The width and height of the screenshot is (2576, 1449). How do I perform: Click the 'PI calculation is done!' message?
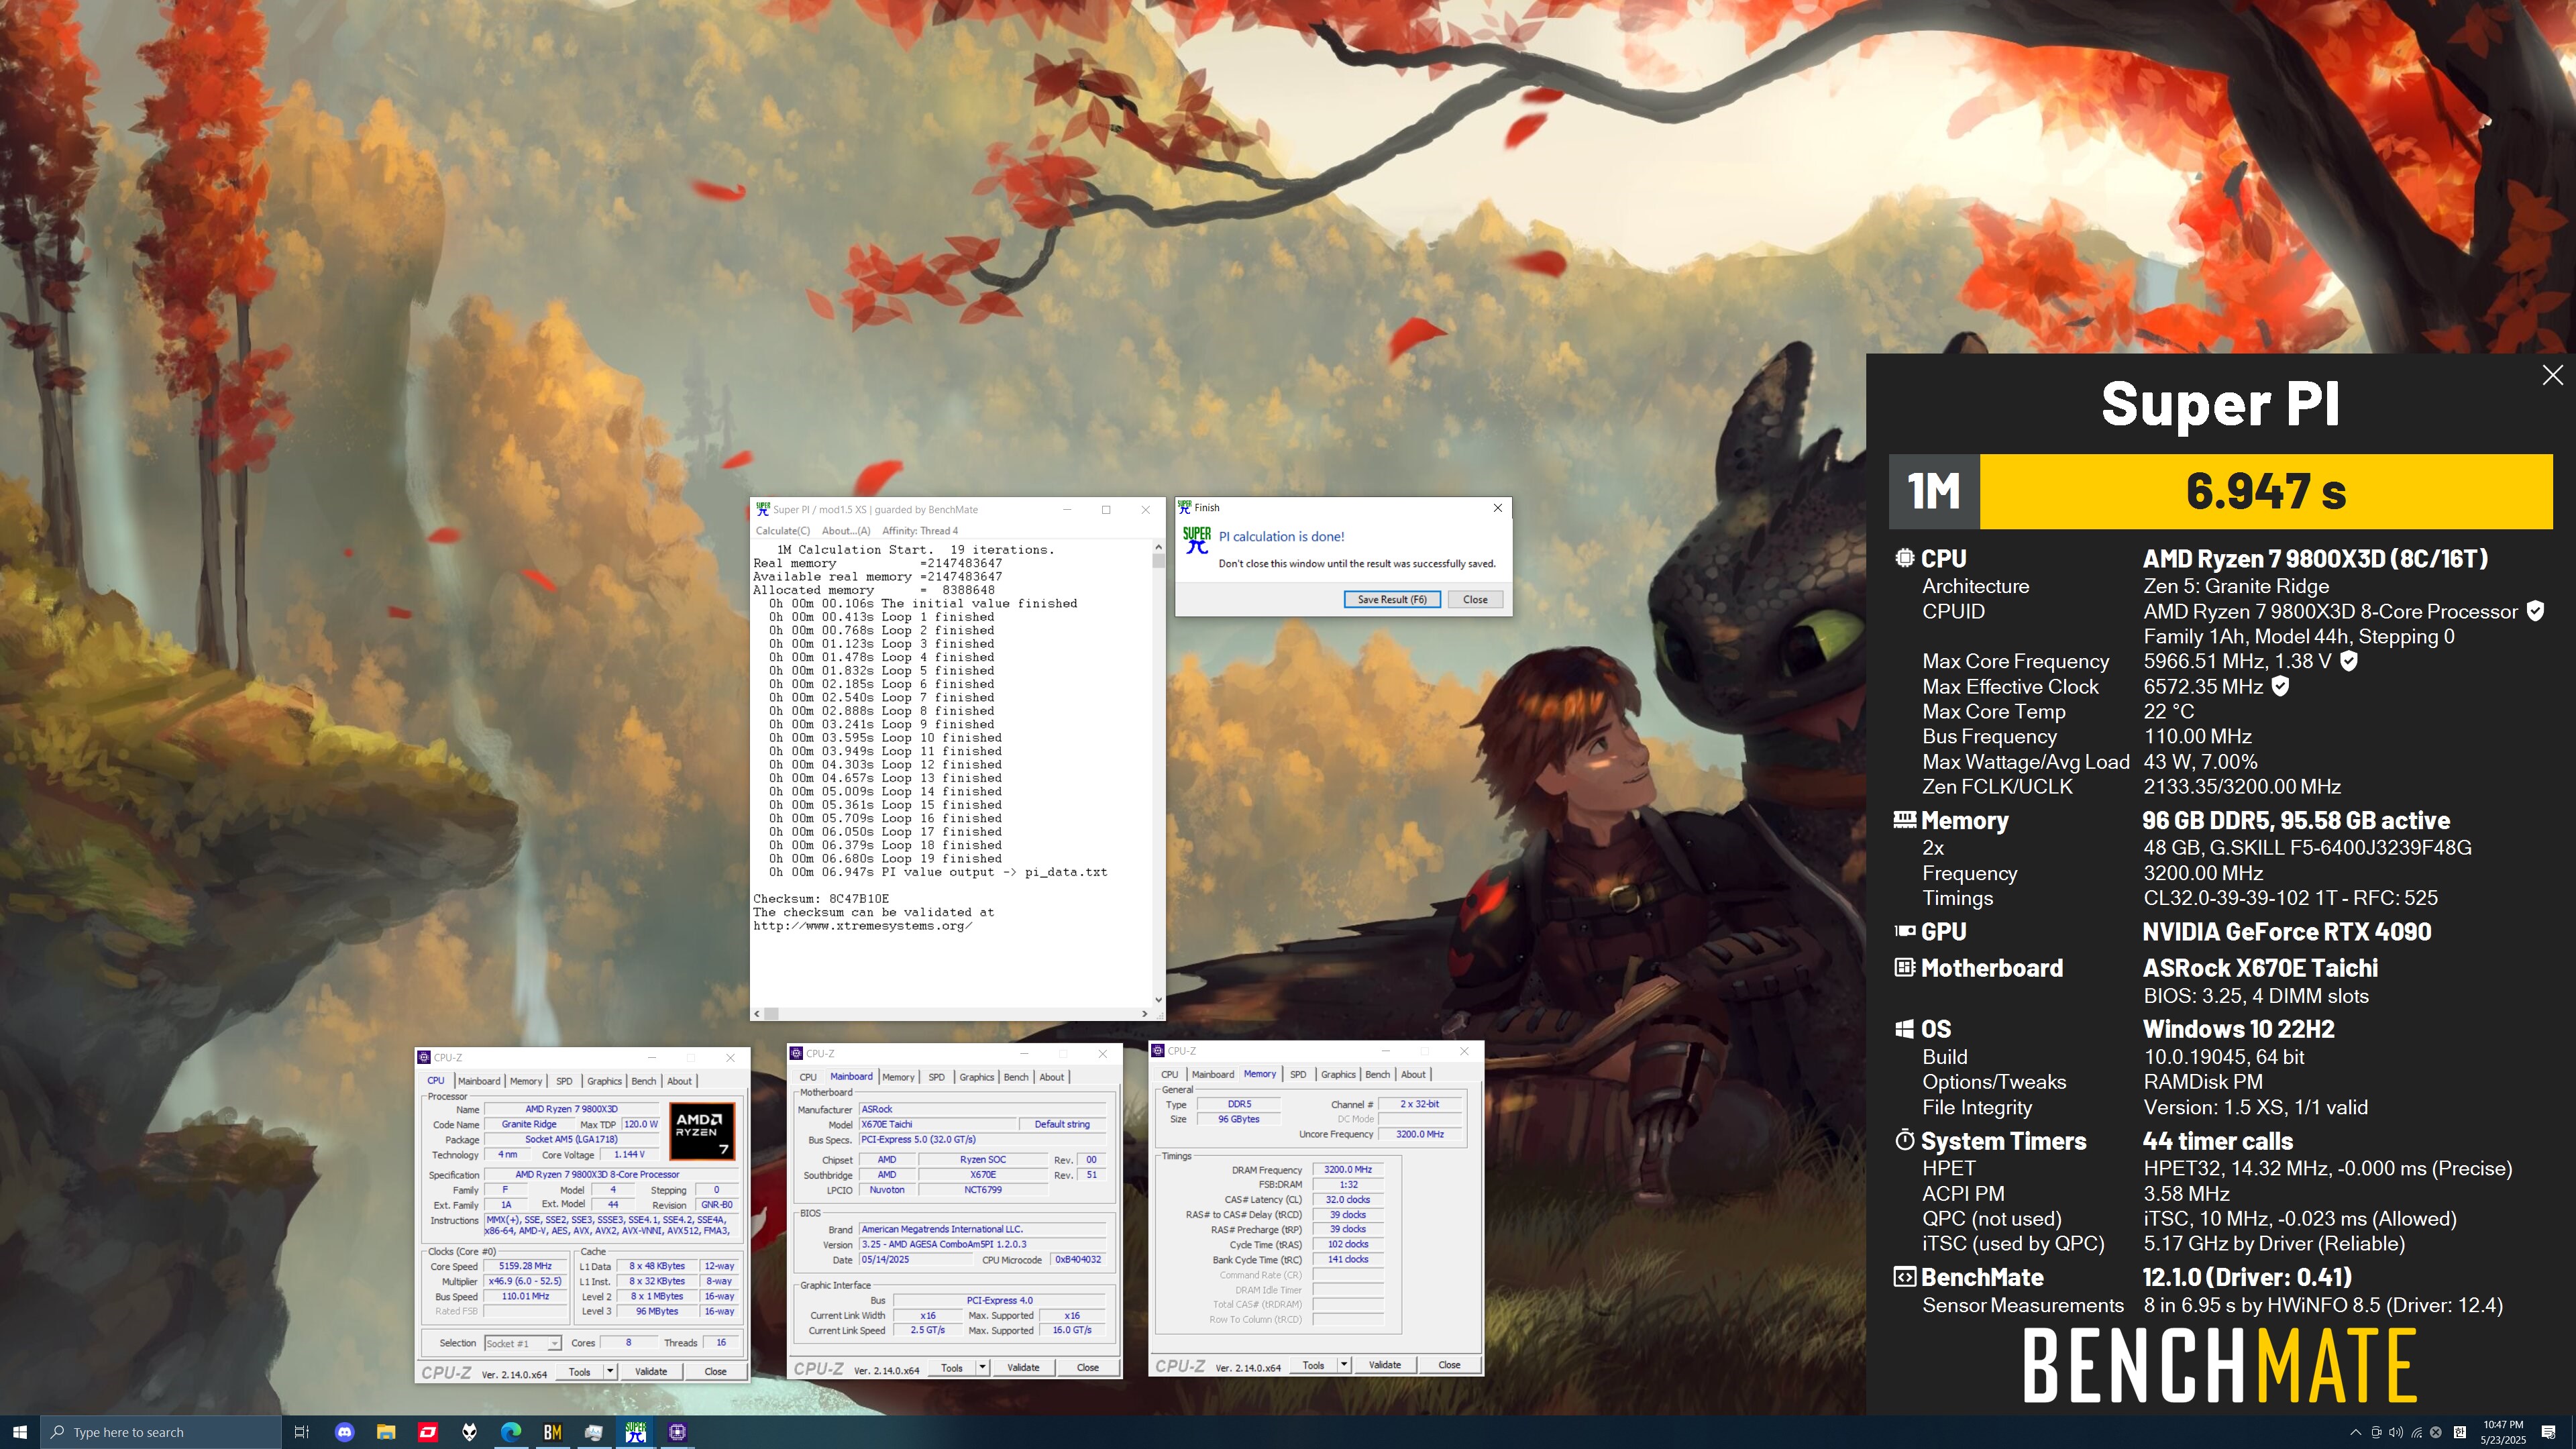pos(1281,536)
